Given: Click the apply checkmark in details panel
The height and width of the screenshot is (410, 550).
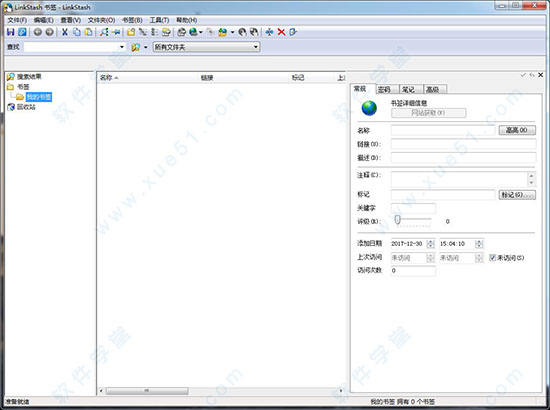Looking at the screenshot, I should (523, 75).
